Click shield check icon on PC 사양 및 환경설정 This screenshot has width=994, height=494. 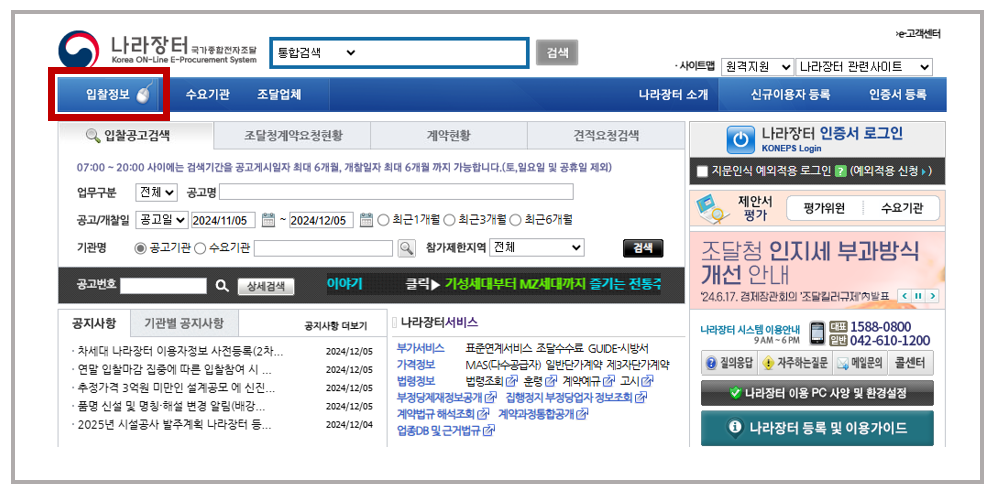pyautogui.click(x=735, y=393)
